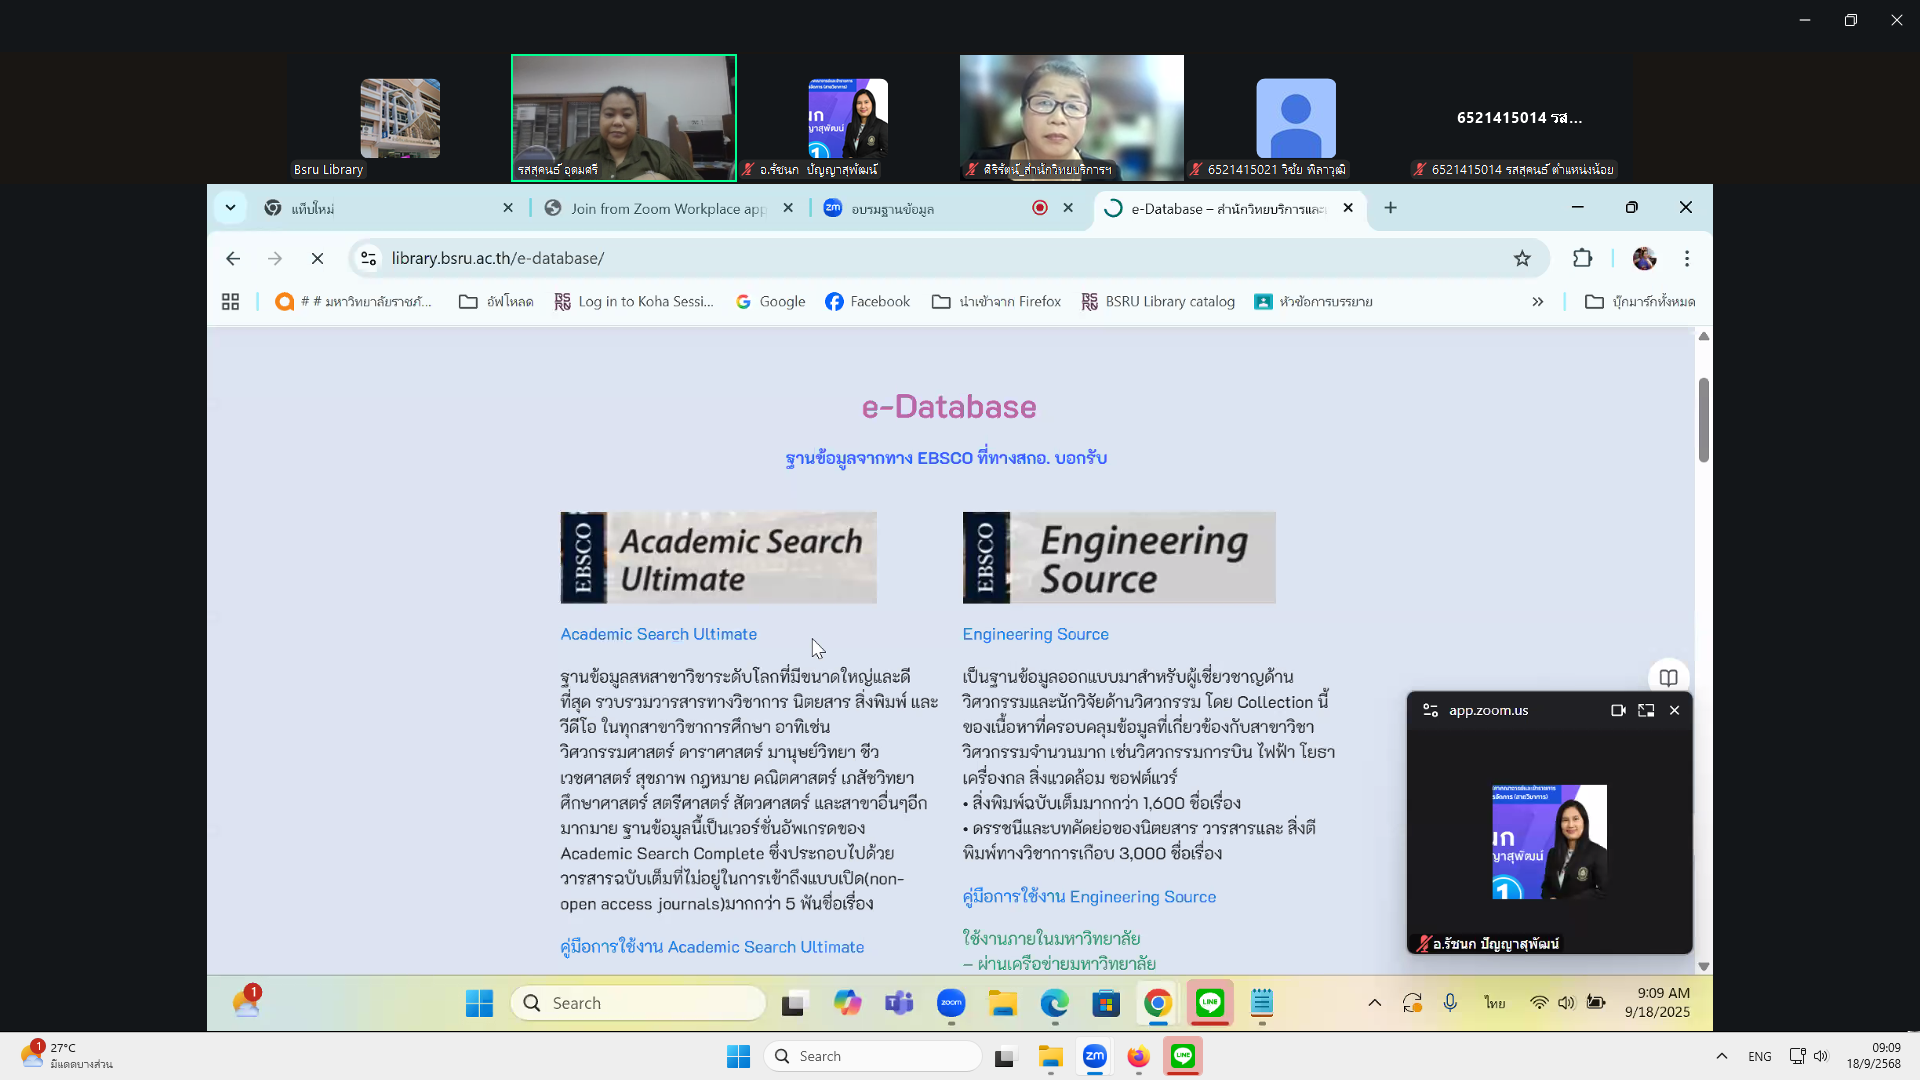Screen dimensions: 1920x1080
Task: Click the microphone icon in shared system tray
Action: 1450,1003
